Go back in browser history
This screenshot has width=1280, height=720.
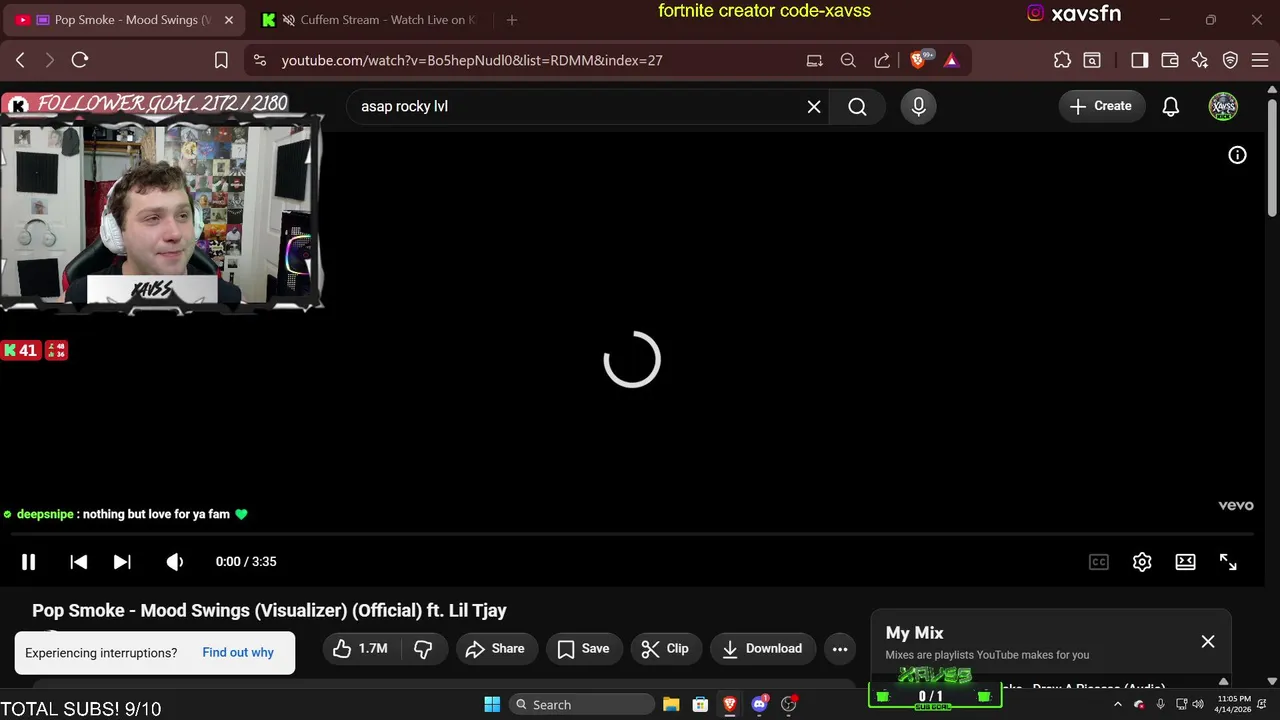pos(20,60)
